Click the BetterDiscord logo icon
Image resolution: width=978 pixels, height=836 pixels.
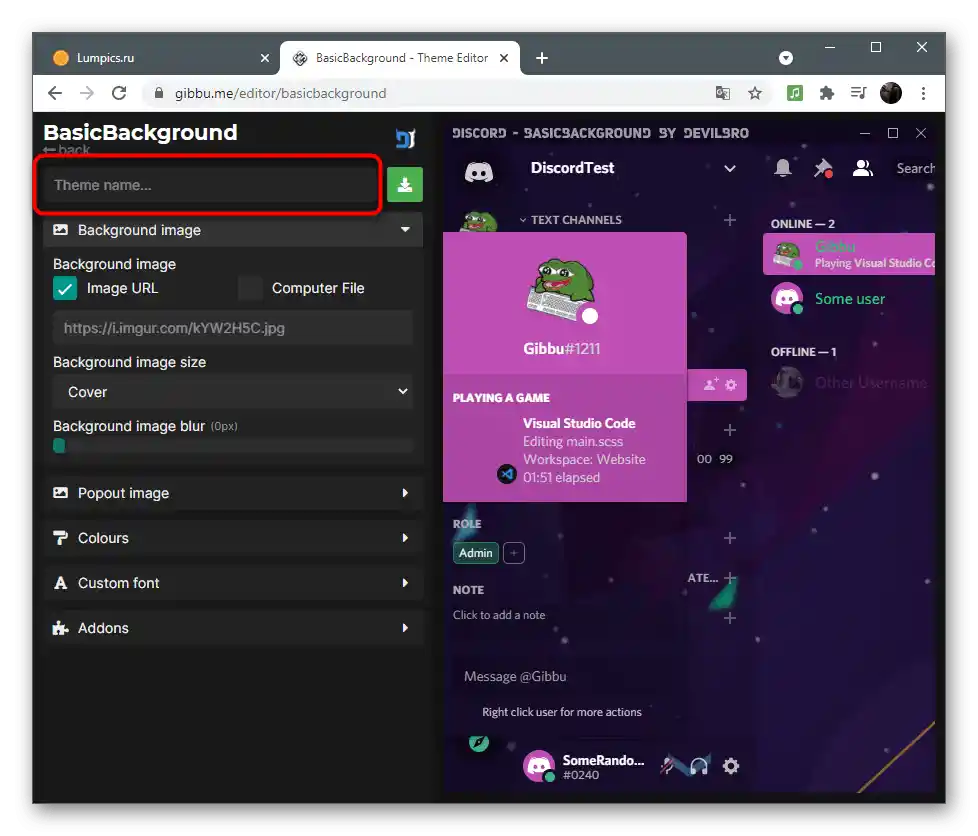tap(405, 139)
